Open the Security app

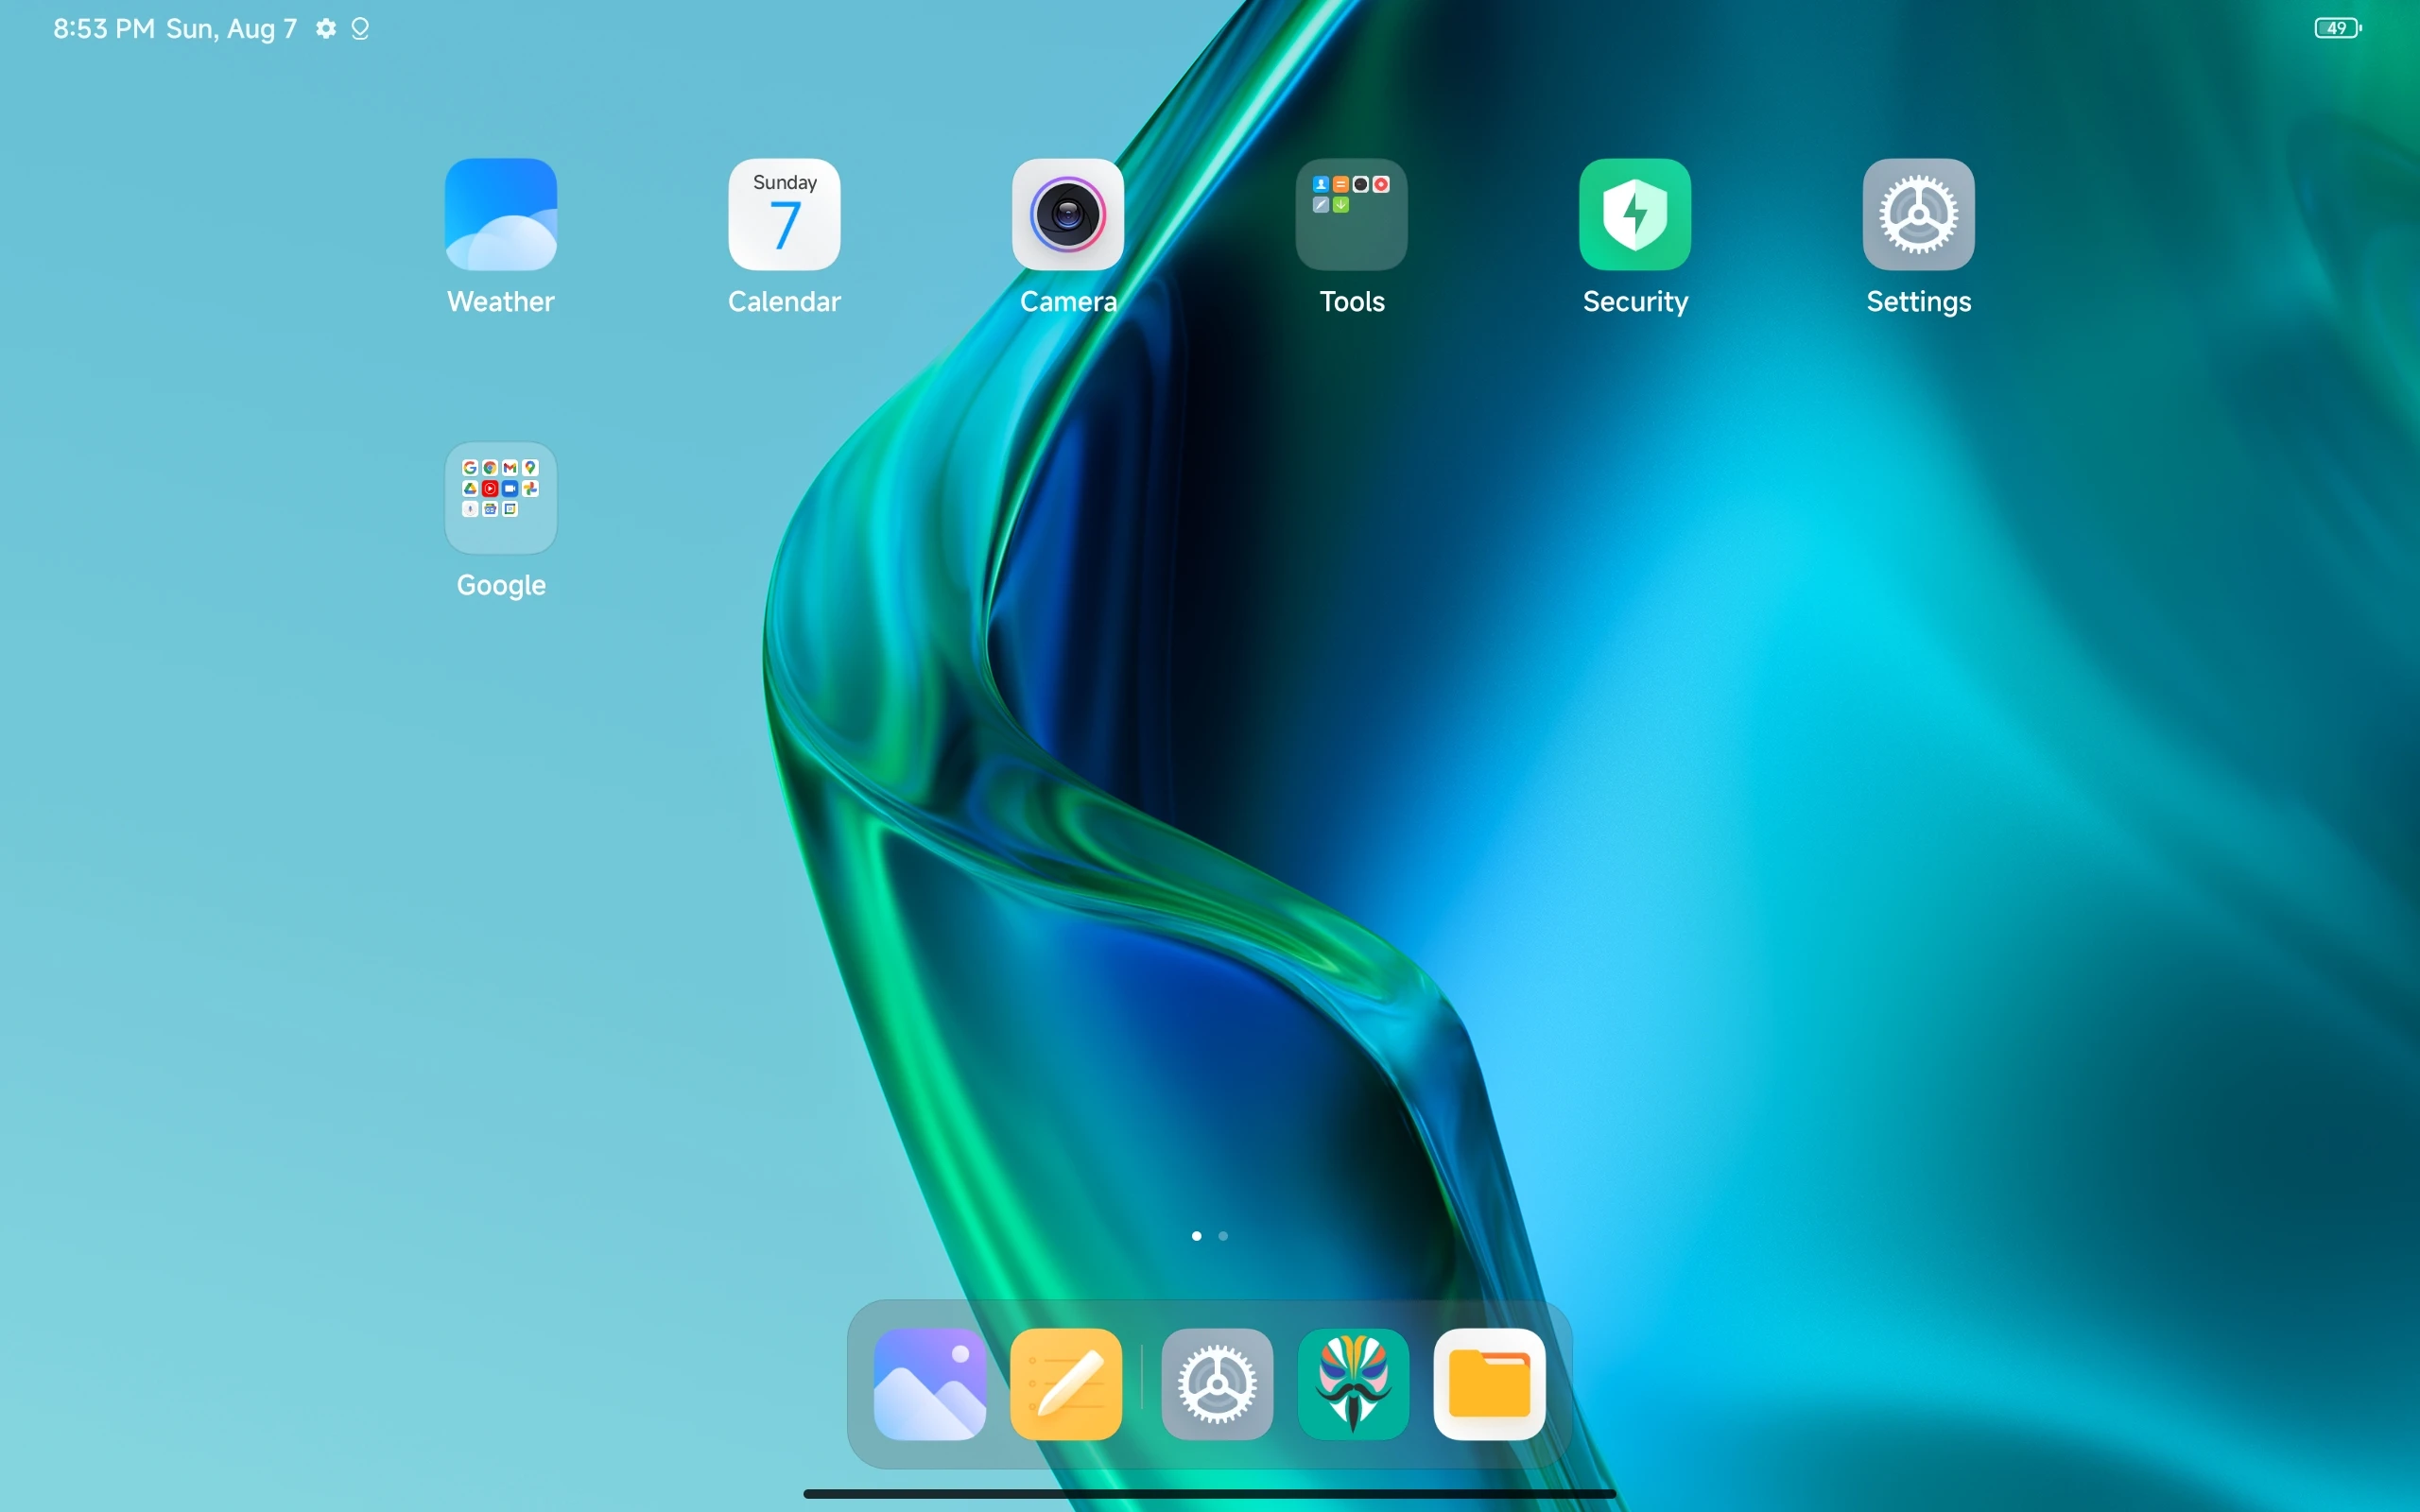pyautogui.click(x=1635, y=214)
